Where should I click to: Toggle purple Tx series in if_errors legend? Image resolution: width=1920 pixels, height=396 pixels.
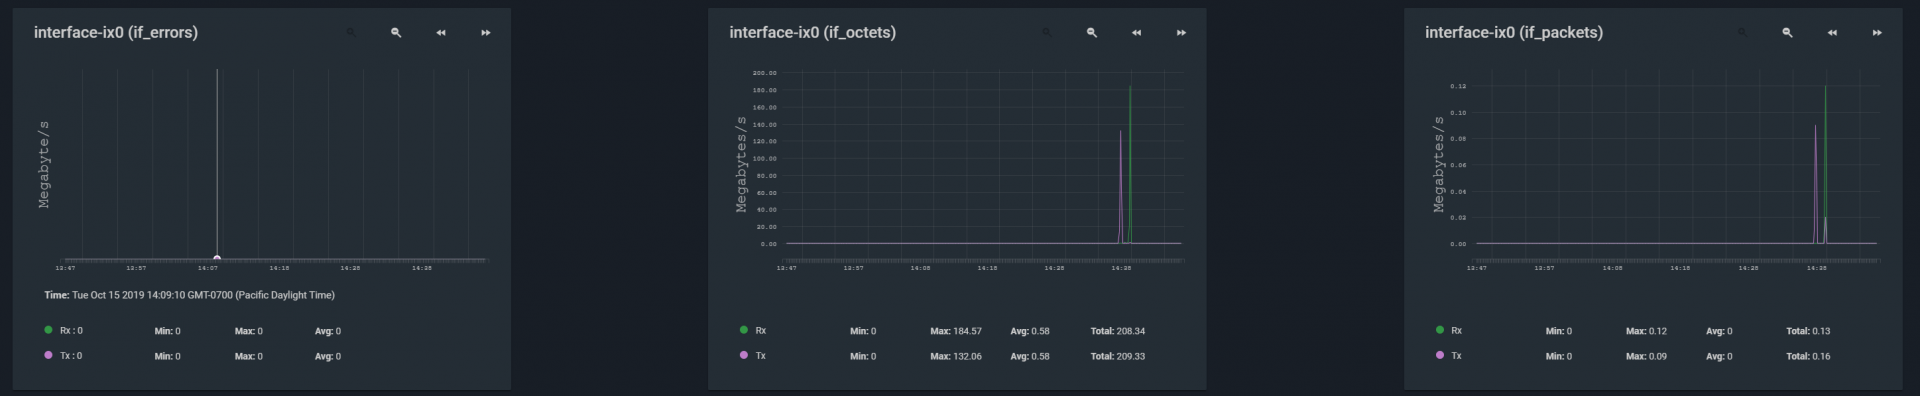(48, 355)
